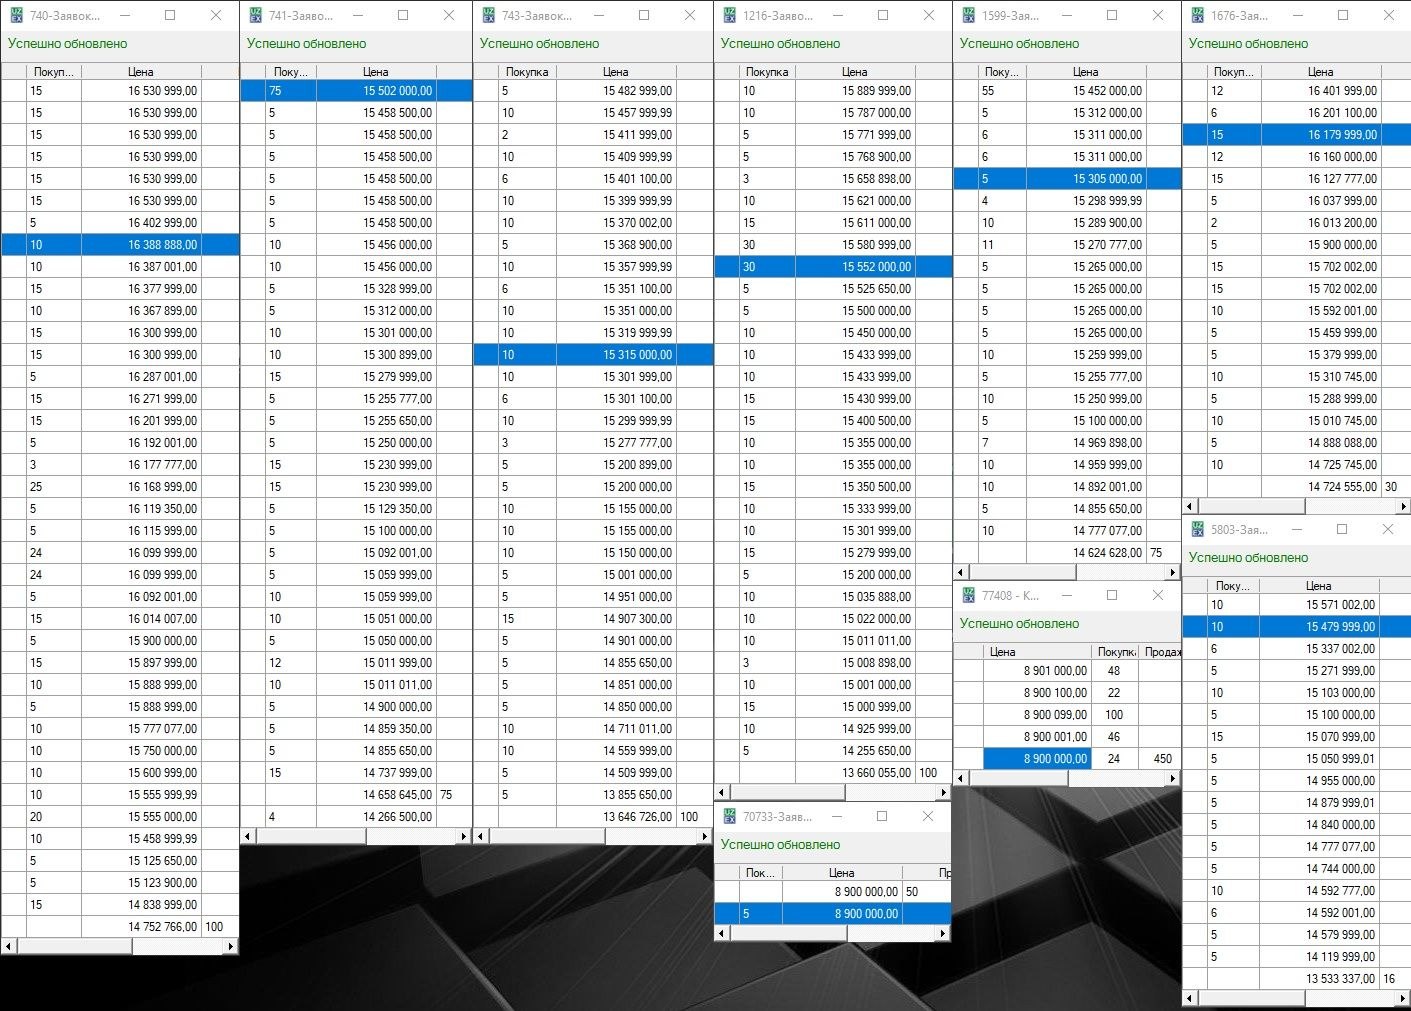Click the right scroll arrow in window 741

[463, 836]
